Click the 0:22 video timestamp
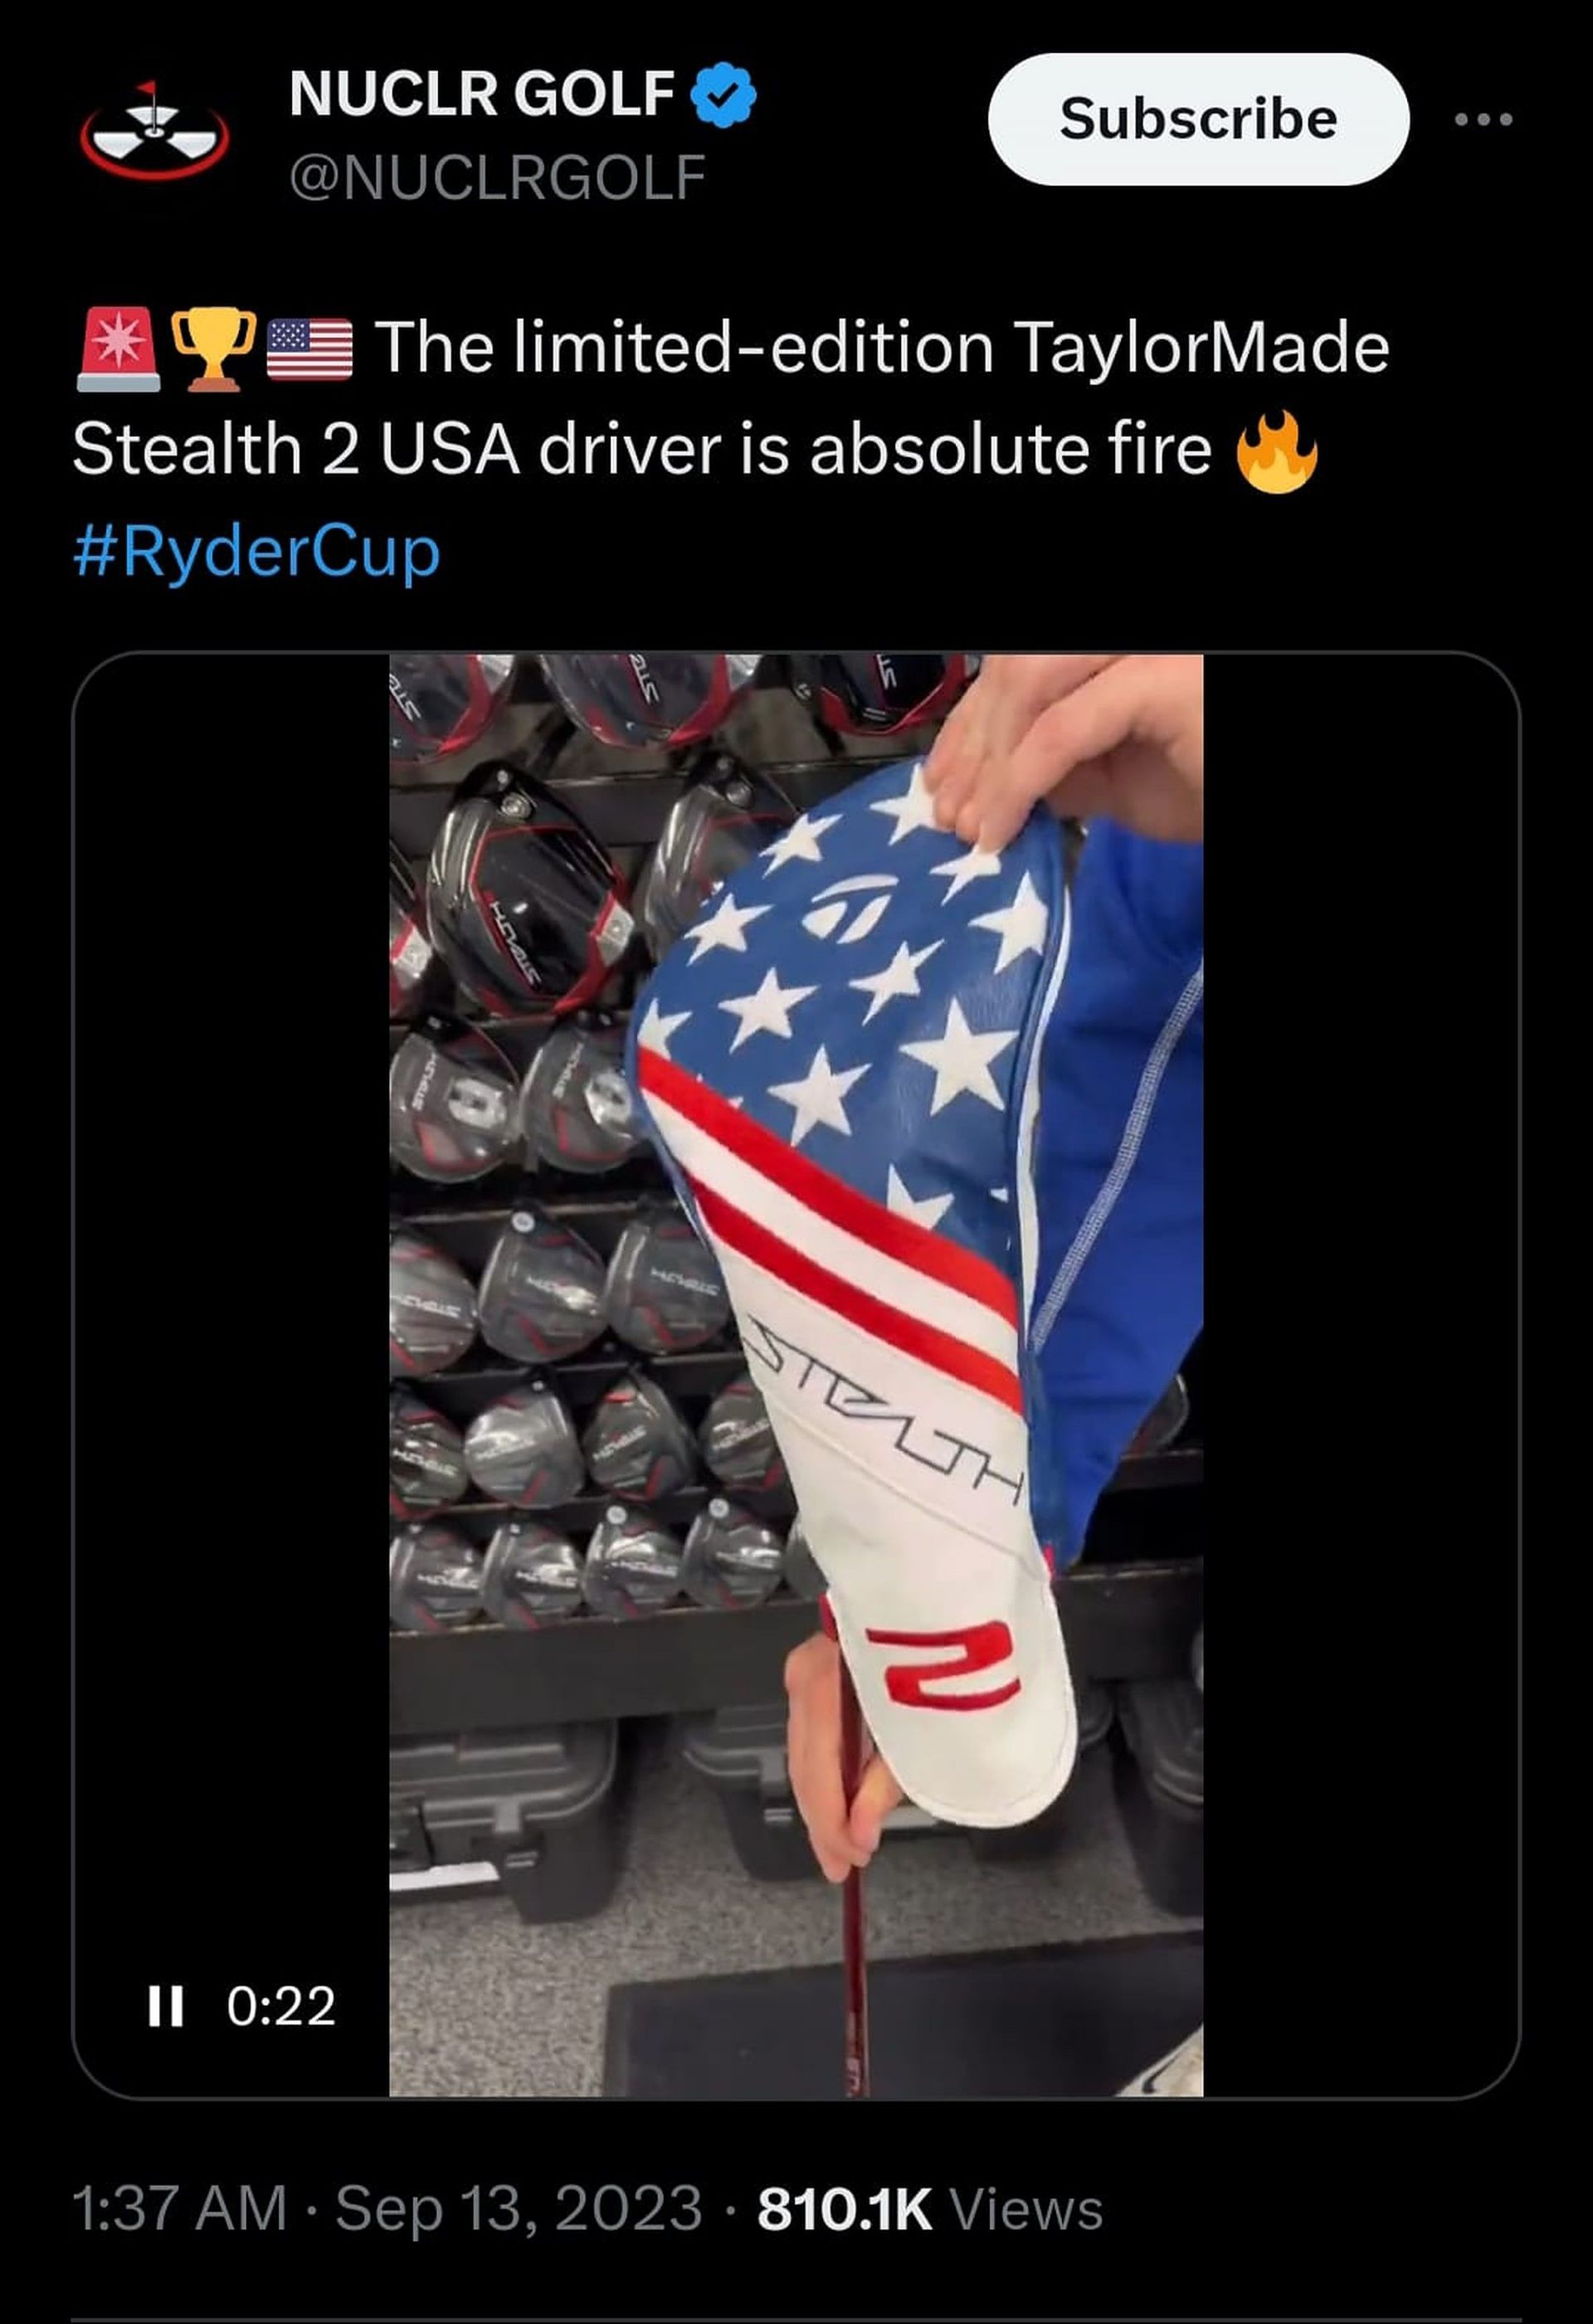The height and width of the screenshot is (2324, 1593). 281,2006
